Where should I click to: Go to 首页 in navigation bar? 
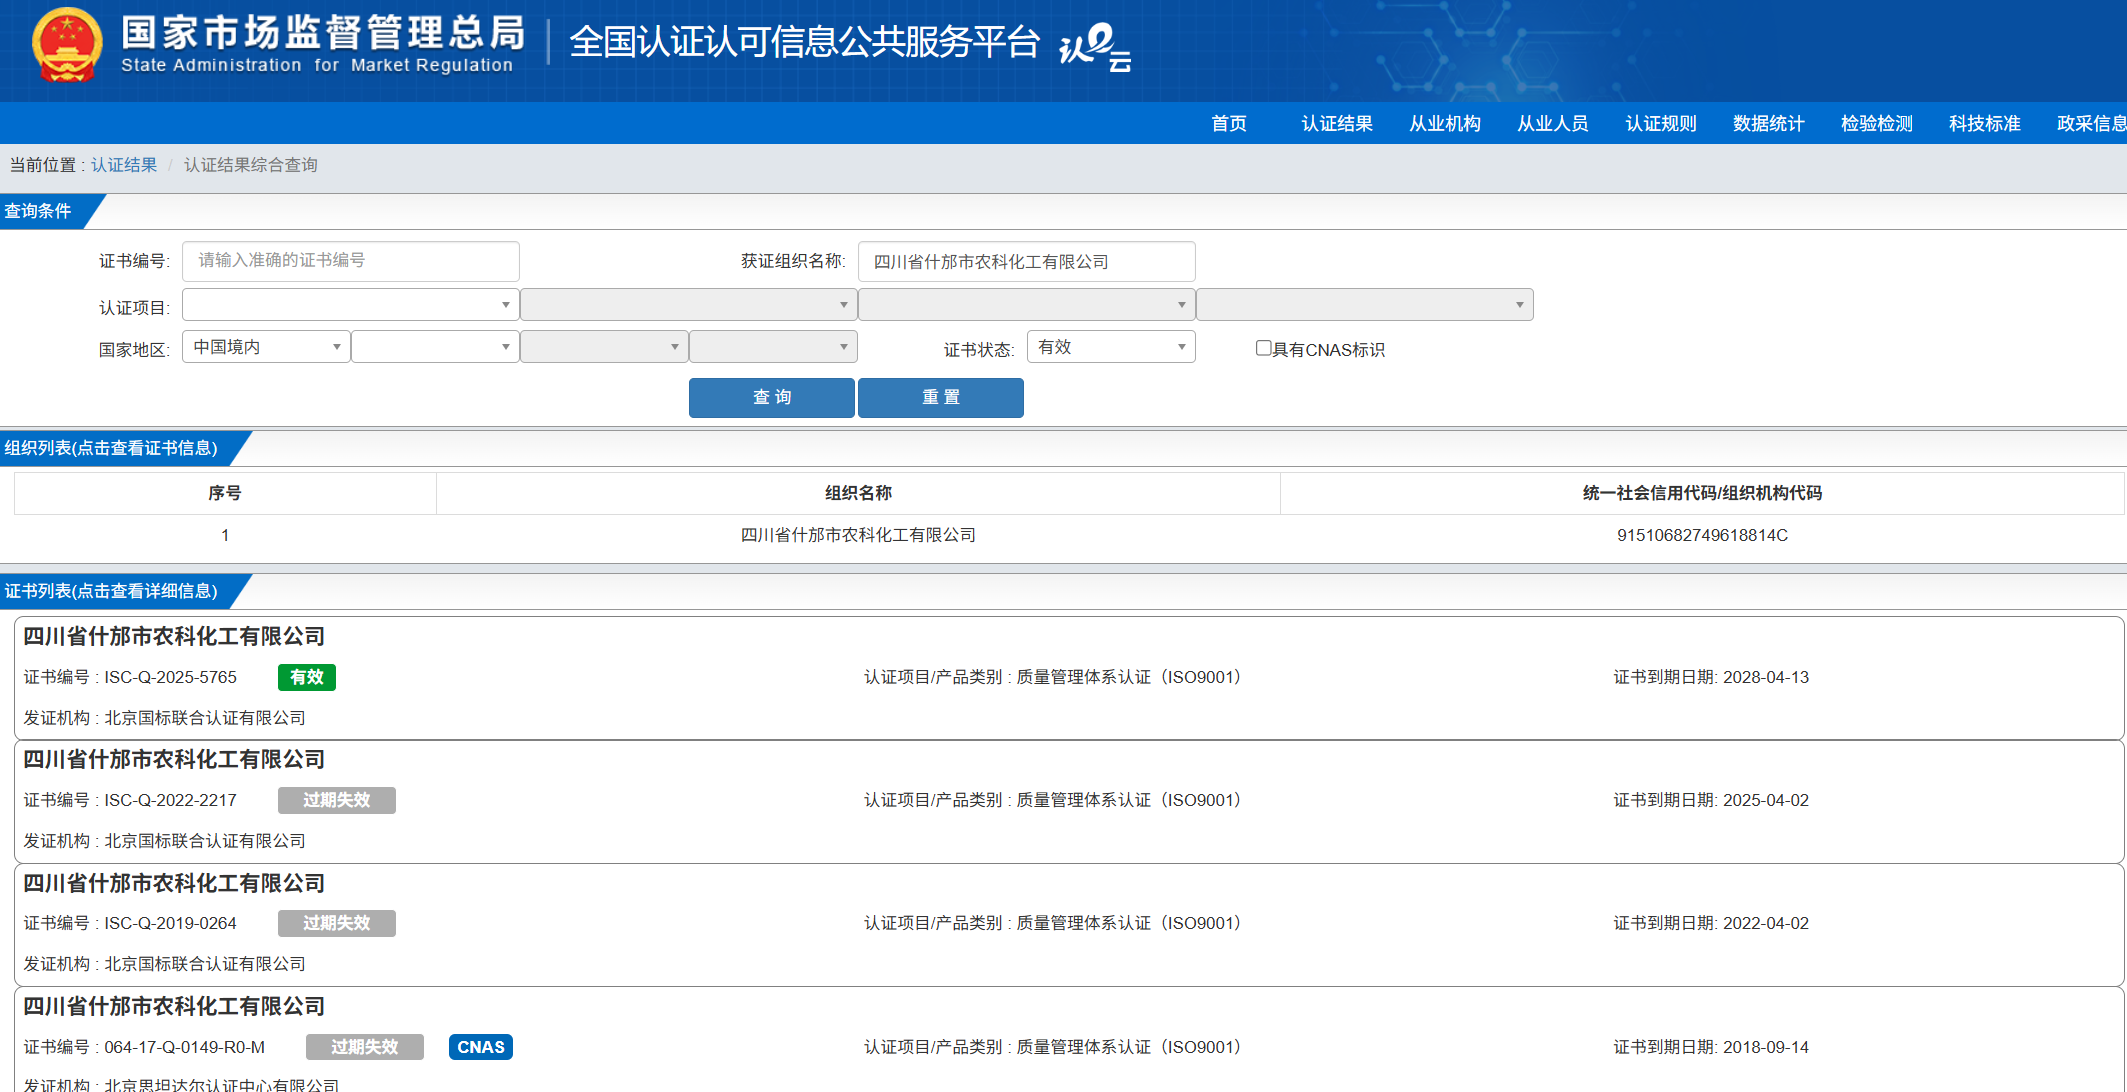pos(1228,123)
